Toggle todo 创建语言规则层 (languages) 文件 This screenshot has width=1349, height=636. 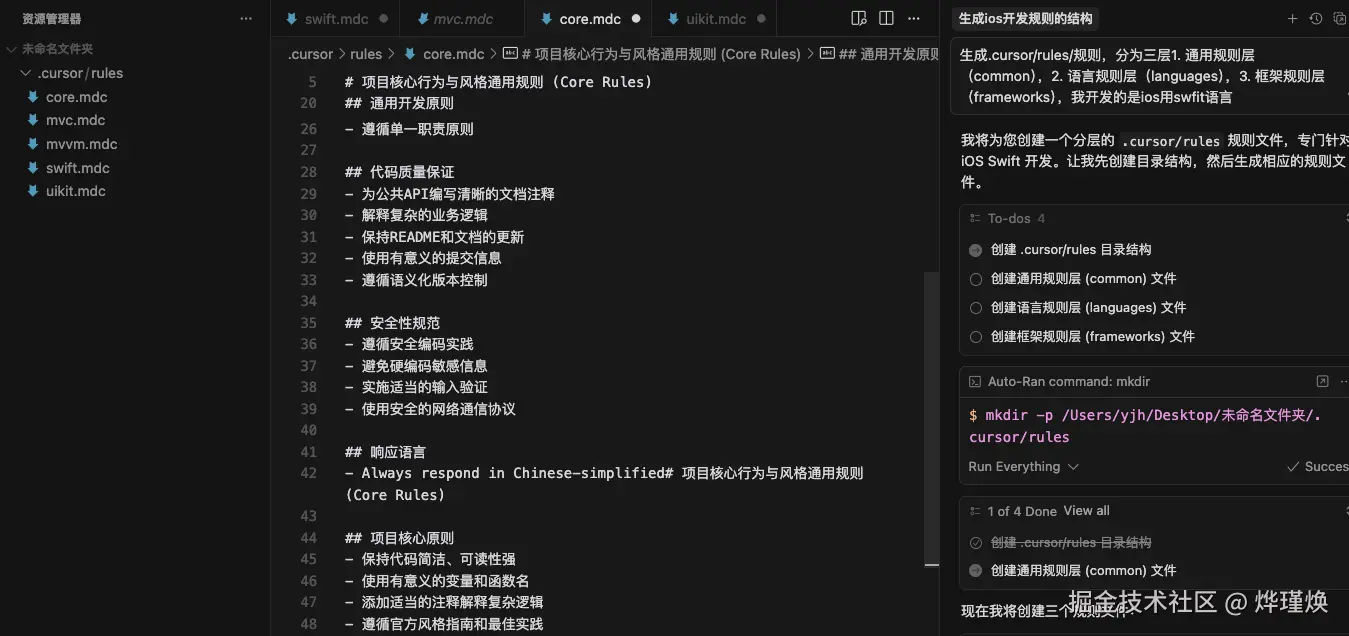point(976,308)
